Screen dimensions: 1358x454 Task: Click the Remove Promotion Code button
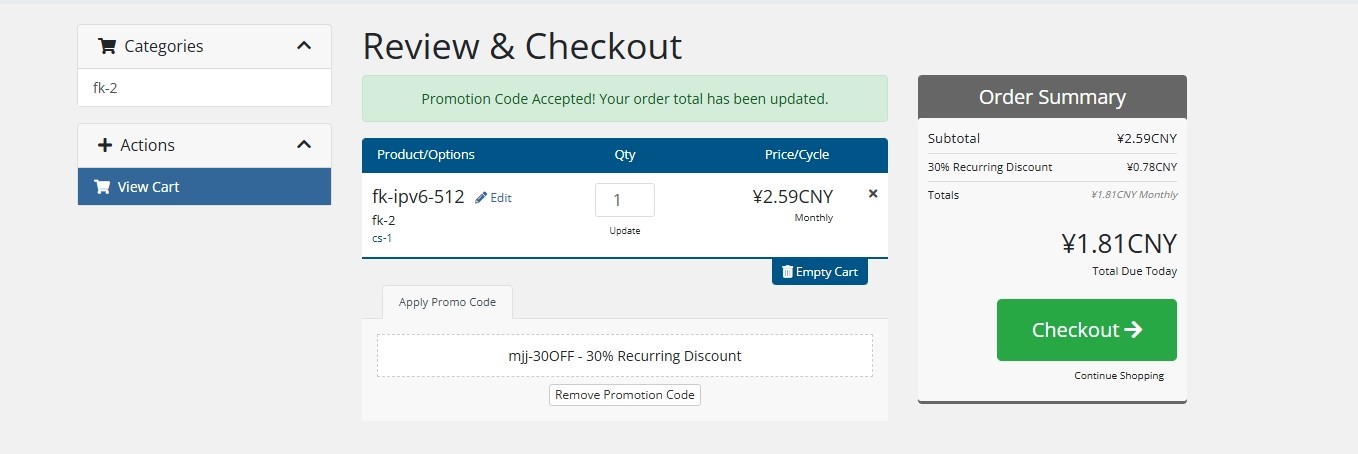625,395
